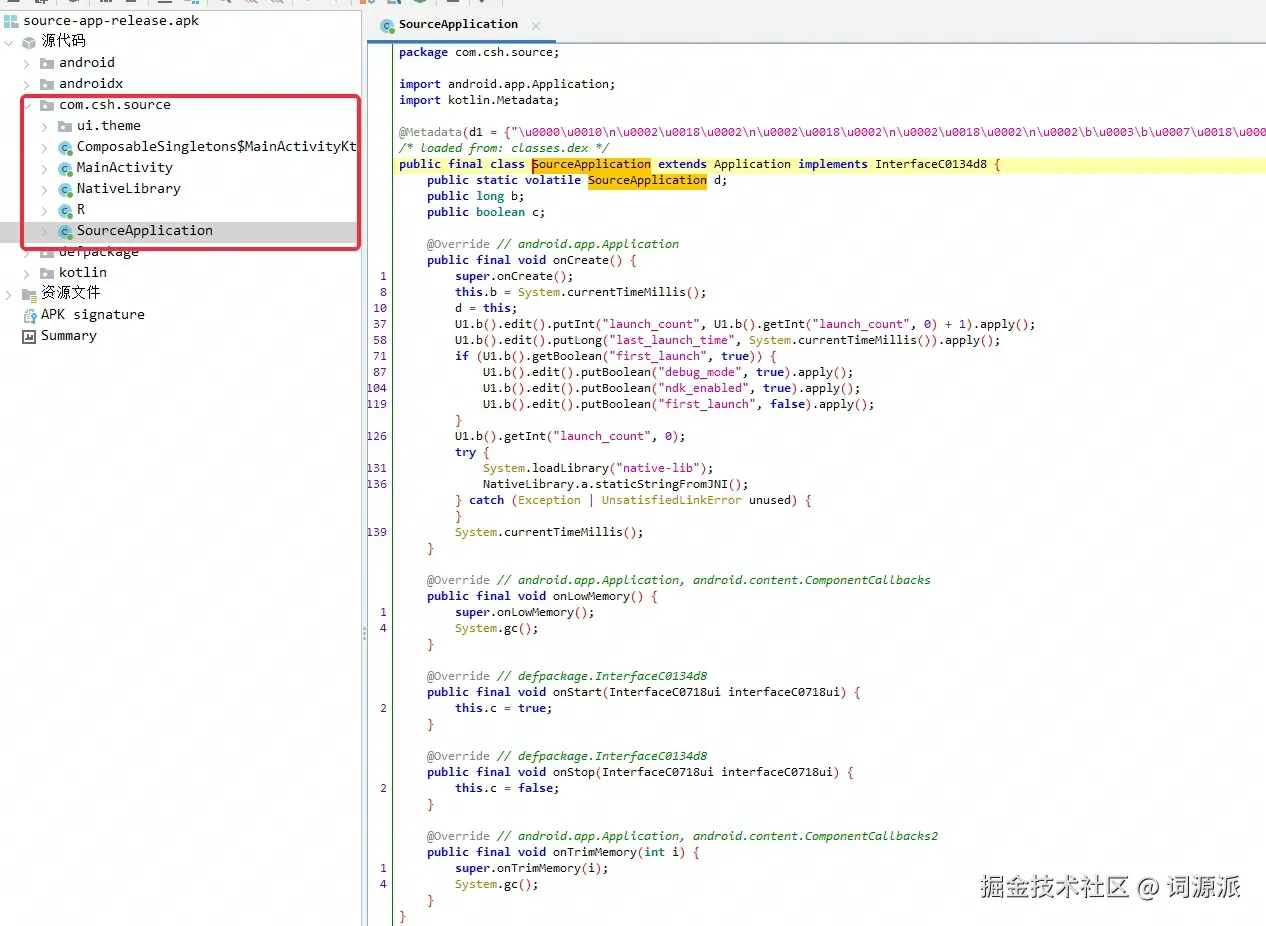Expand the NativeLibrary class members
Screen dimensions: 1266x926
click(45, 189)
